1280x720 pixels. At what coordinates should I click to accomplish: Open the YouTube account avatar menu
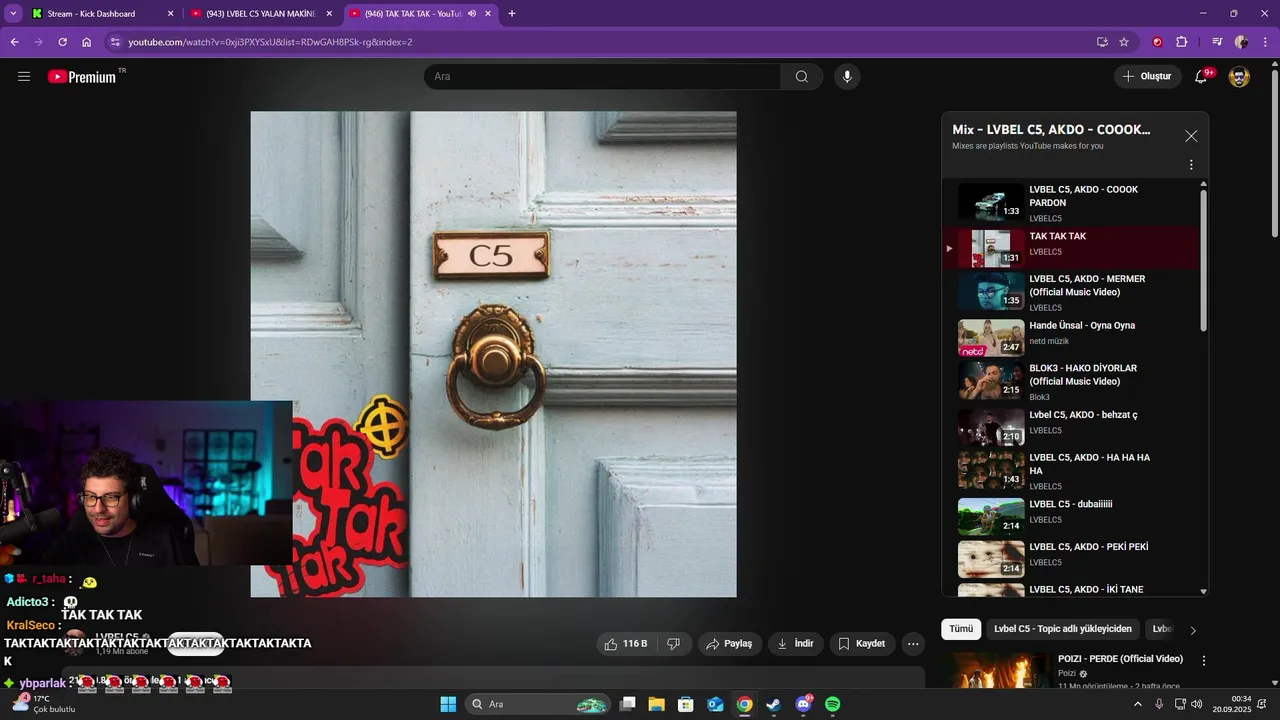click(x=1239, y=76)
